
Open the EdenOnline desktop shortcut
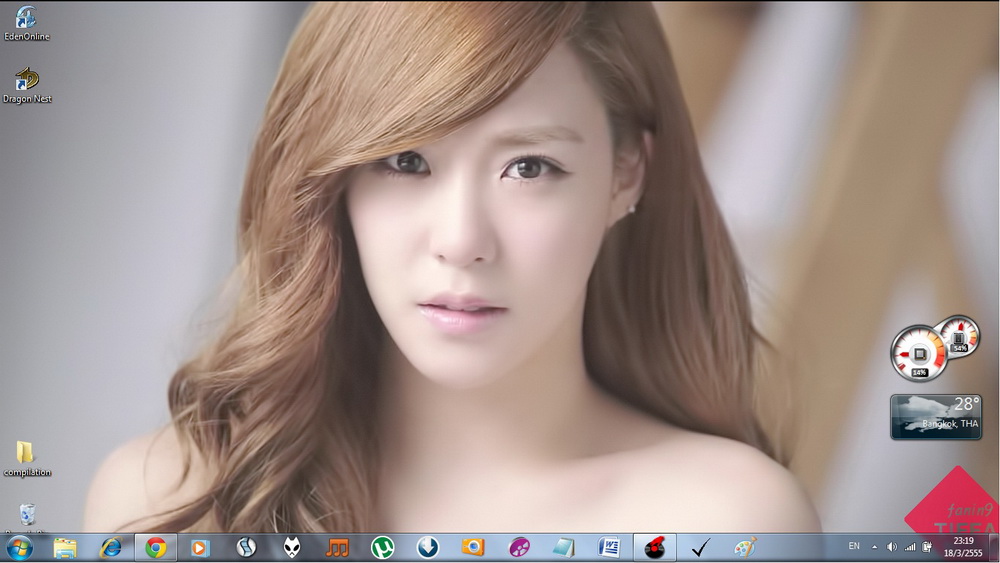click(x=26, y=23)
